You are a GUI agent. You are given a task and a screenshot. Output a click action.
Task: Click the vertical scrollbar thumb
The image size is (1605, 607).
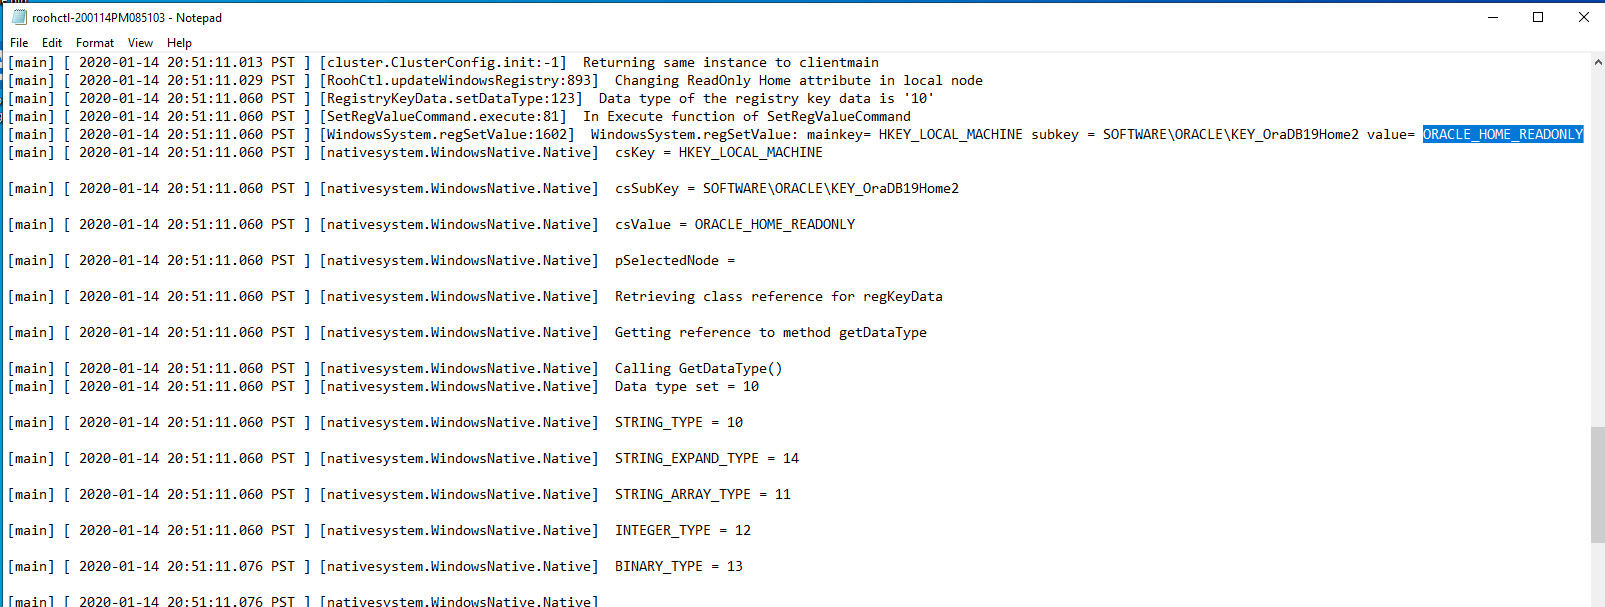pos(1597,485)
